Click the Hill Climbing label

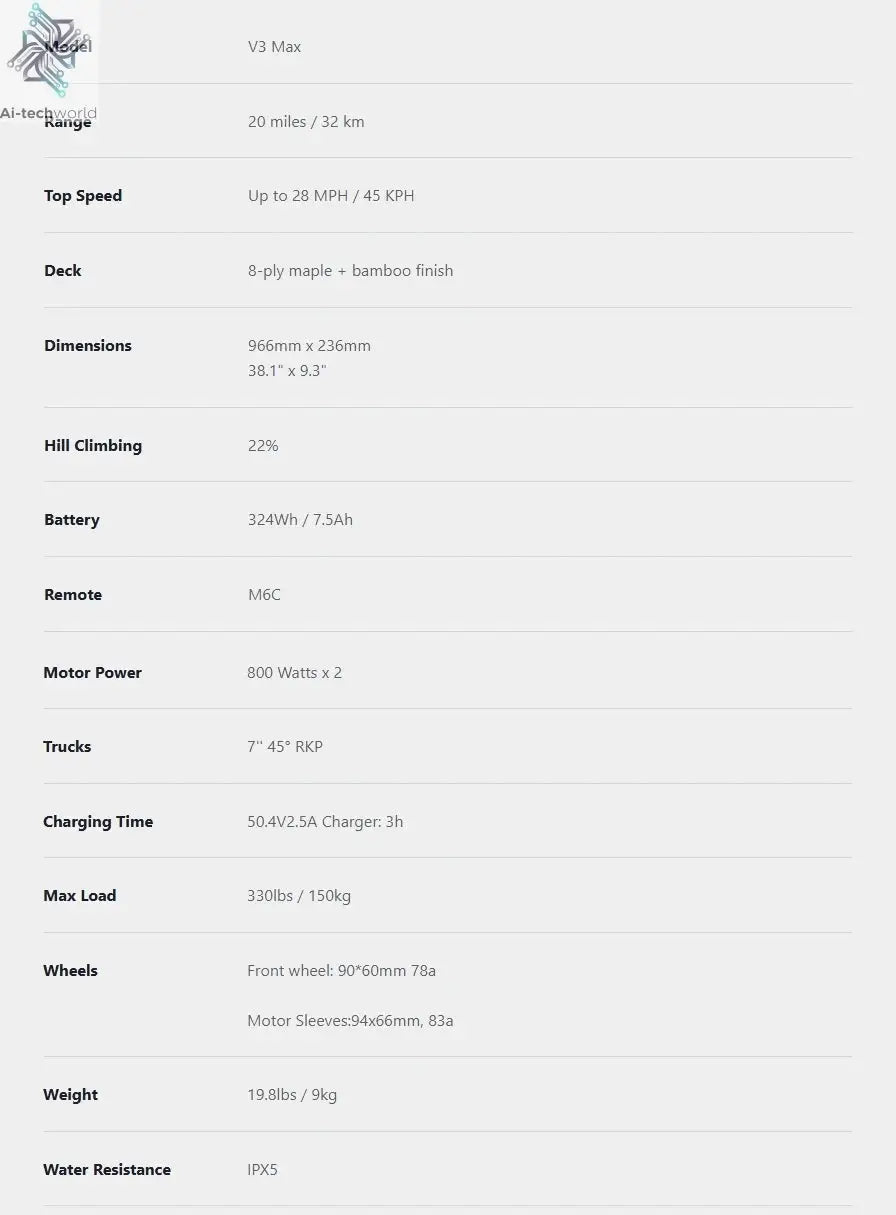click(x=93, y=446)
